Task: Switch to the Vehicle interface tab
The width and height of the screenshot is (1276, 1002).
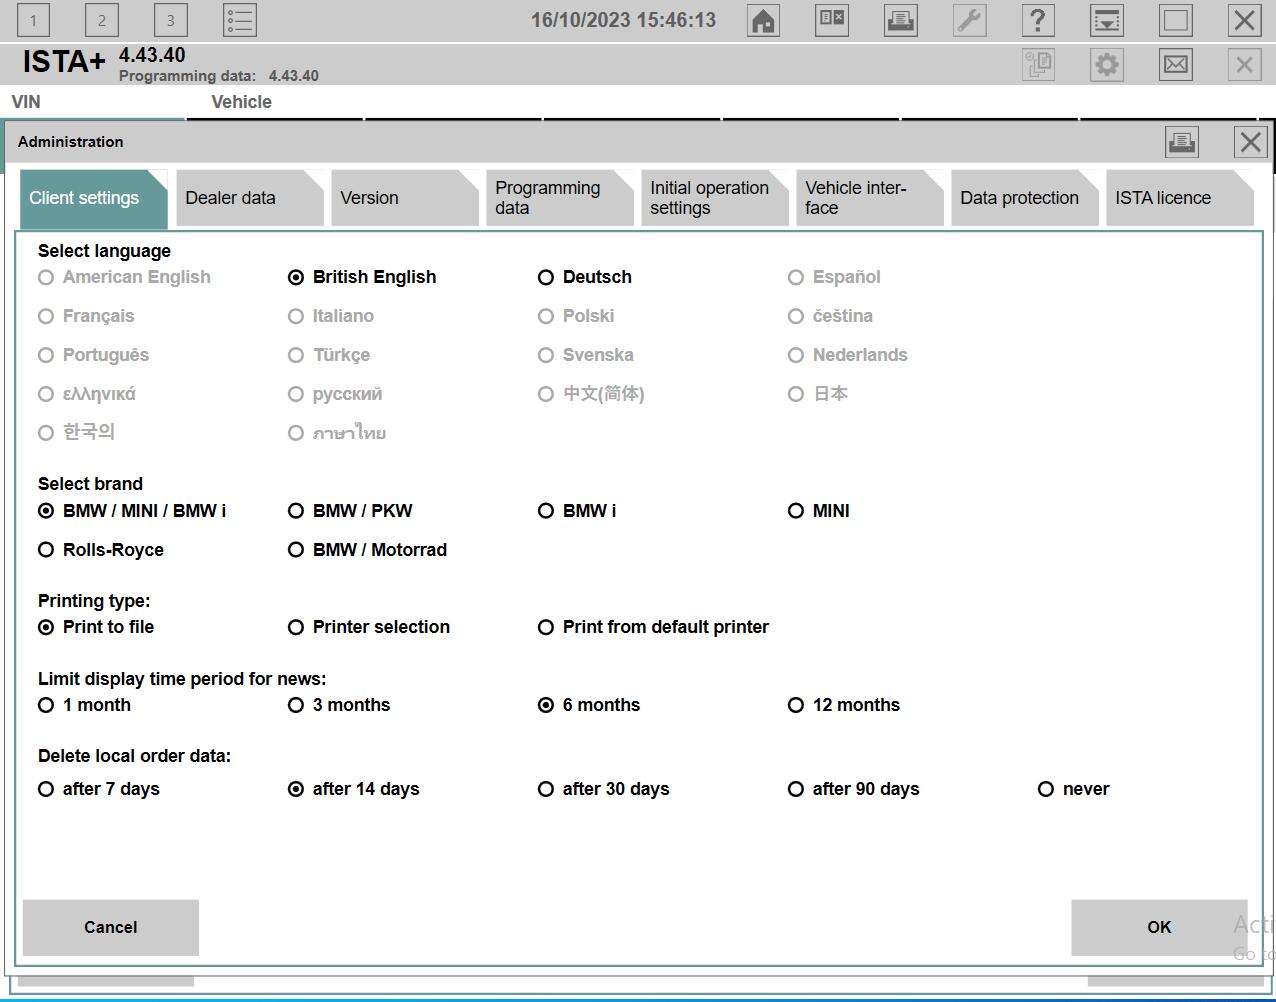Action: (x=869, y=198)
